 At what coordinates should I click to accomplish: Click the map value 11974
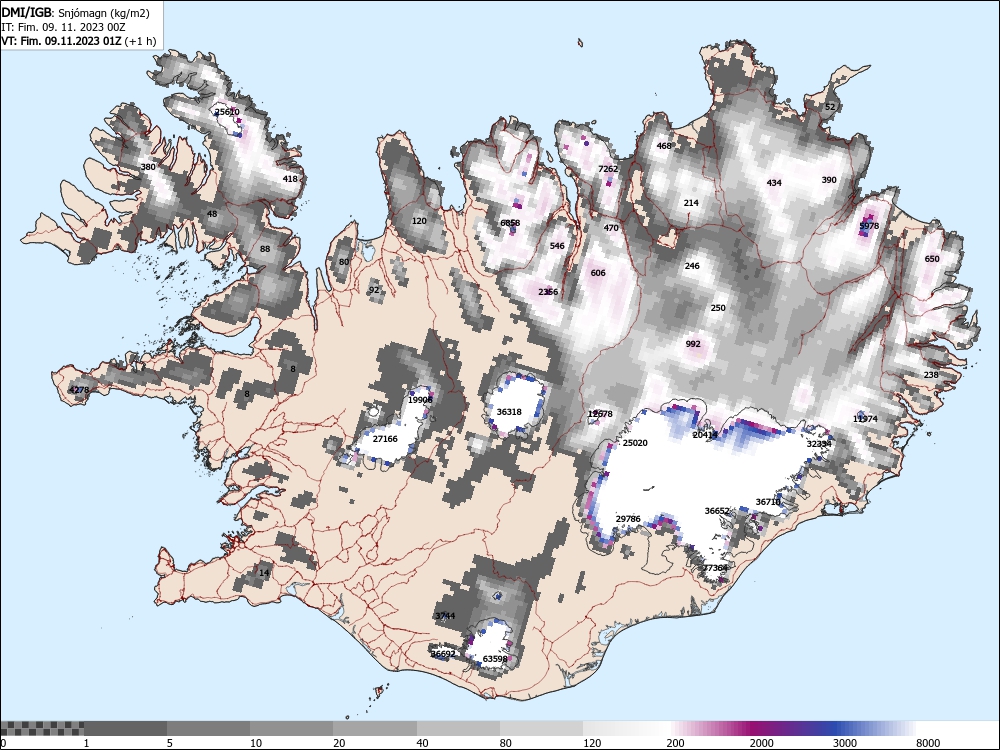865,419
